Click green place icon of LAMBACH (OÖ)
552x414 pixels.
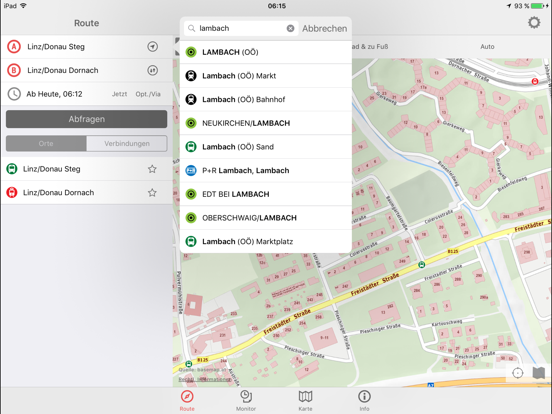pyautogui.click(x=191, y=52)
